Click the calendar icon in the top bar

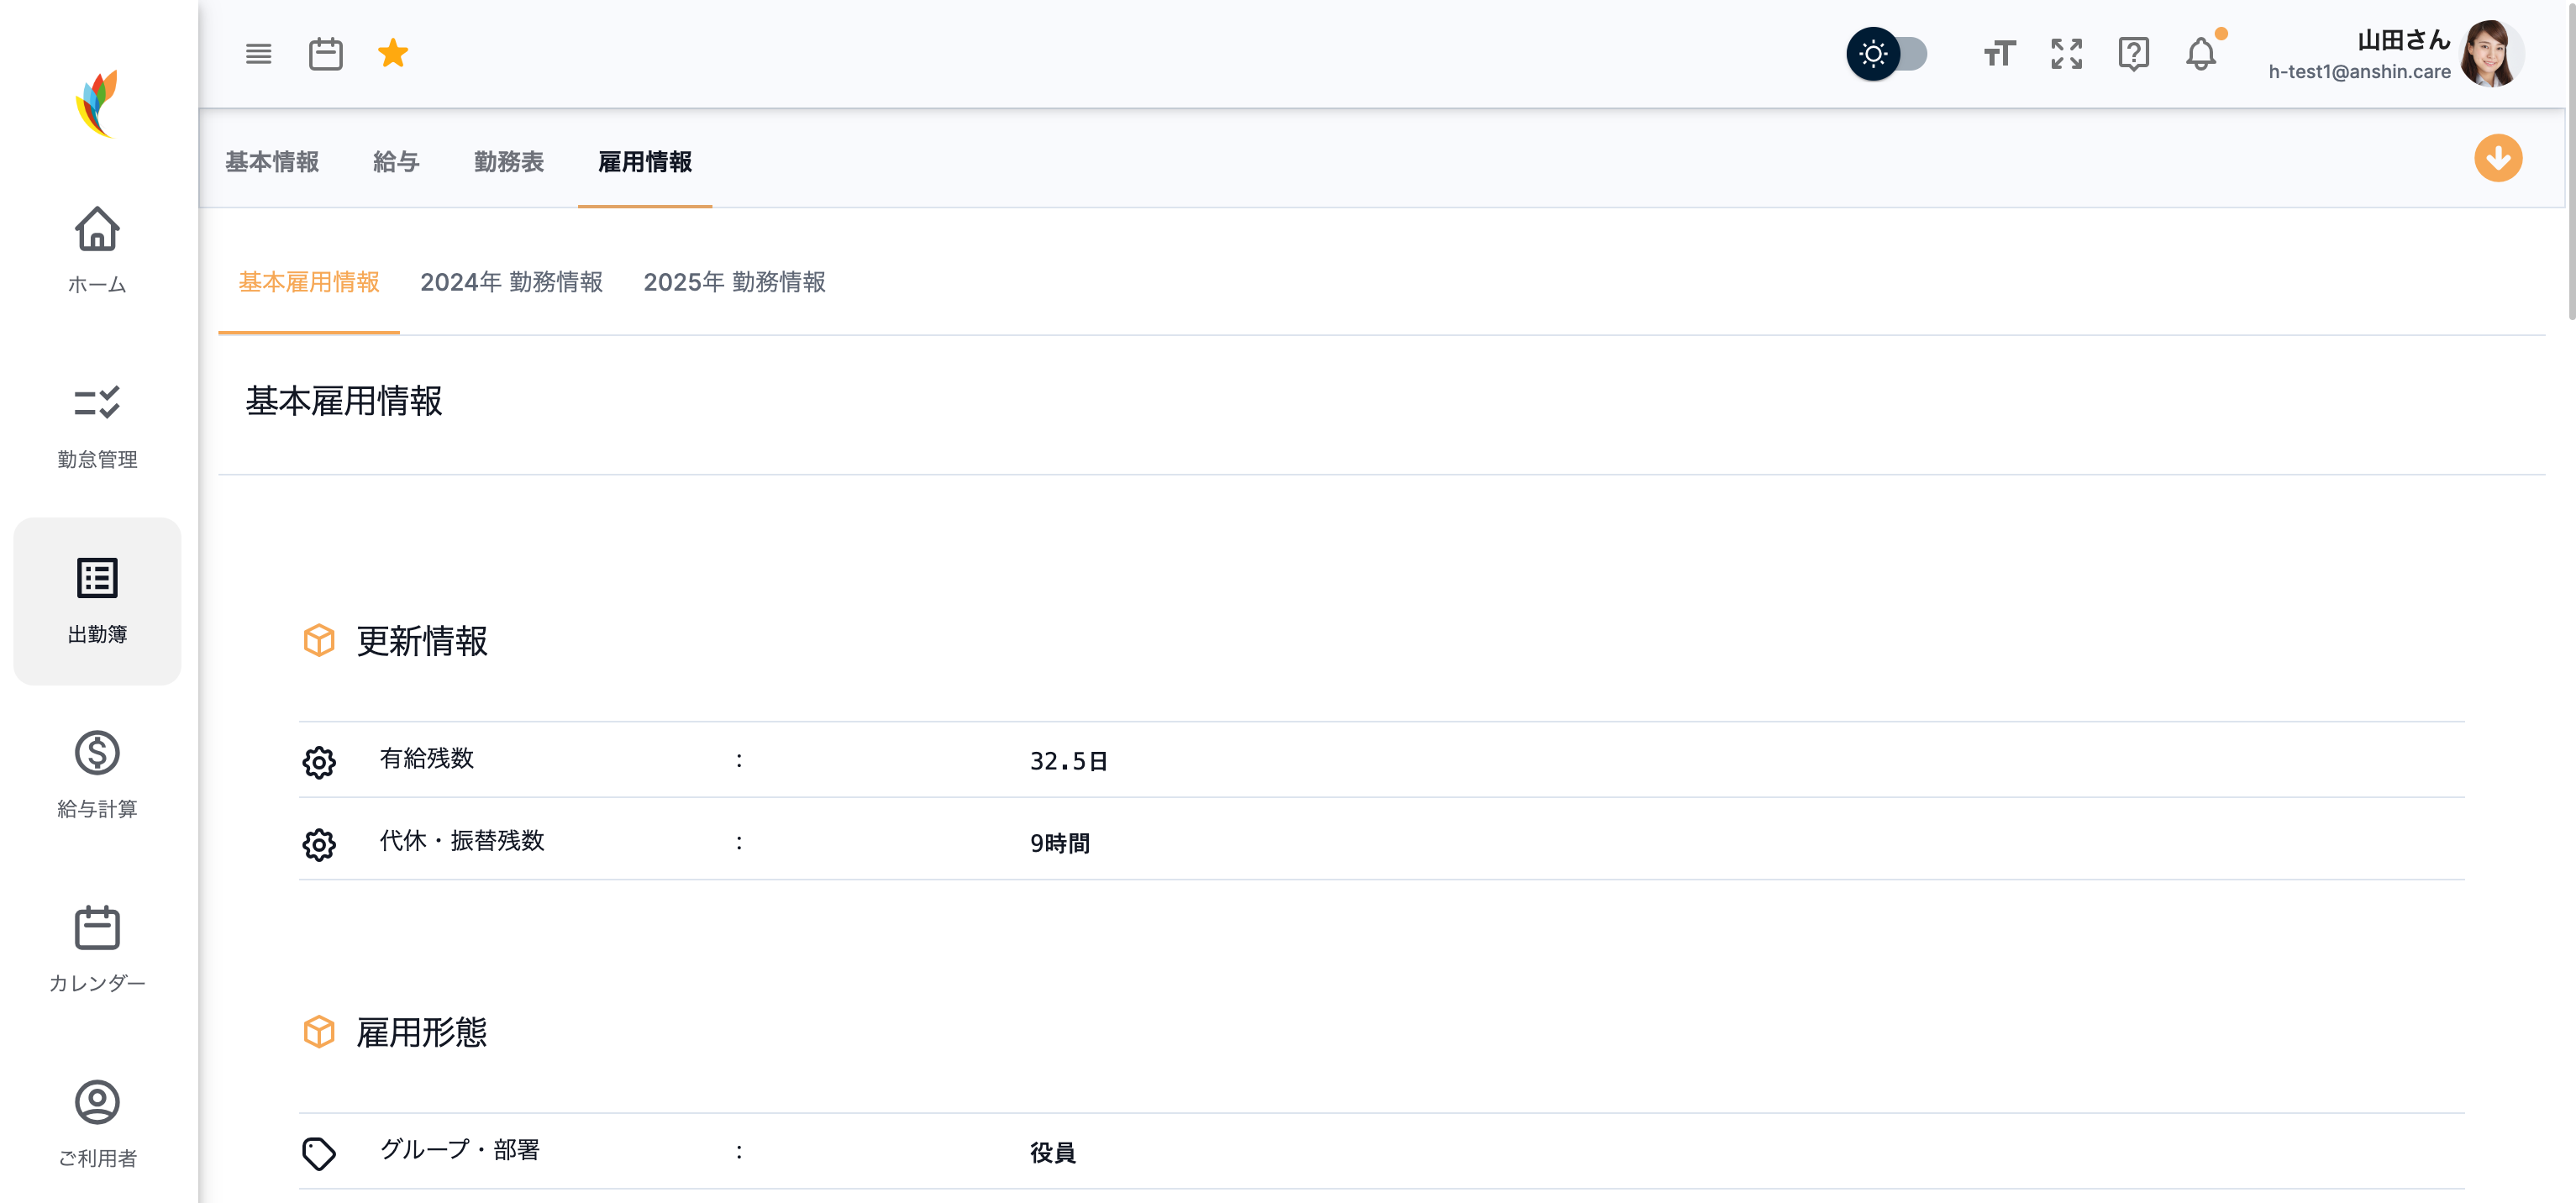pyautogui.click(x=325, y=54)
